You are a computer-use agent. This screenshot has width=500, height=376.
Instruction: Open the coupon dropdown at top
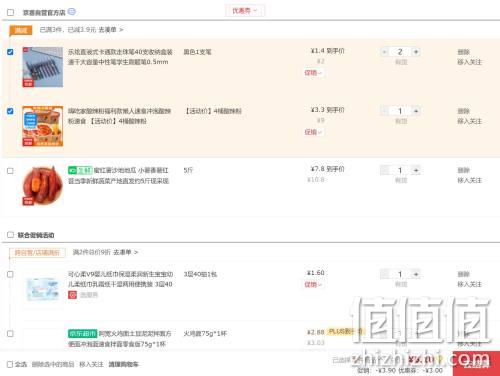245,11
